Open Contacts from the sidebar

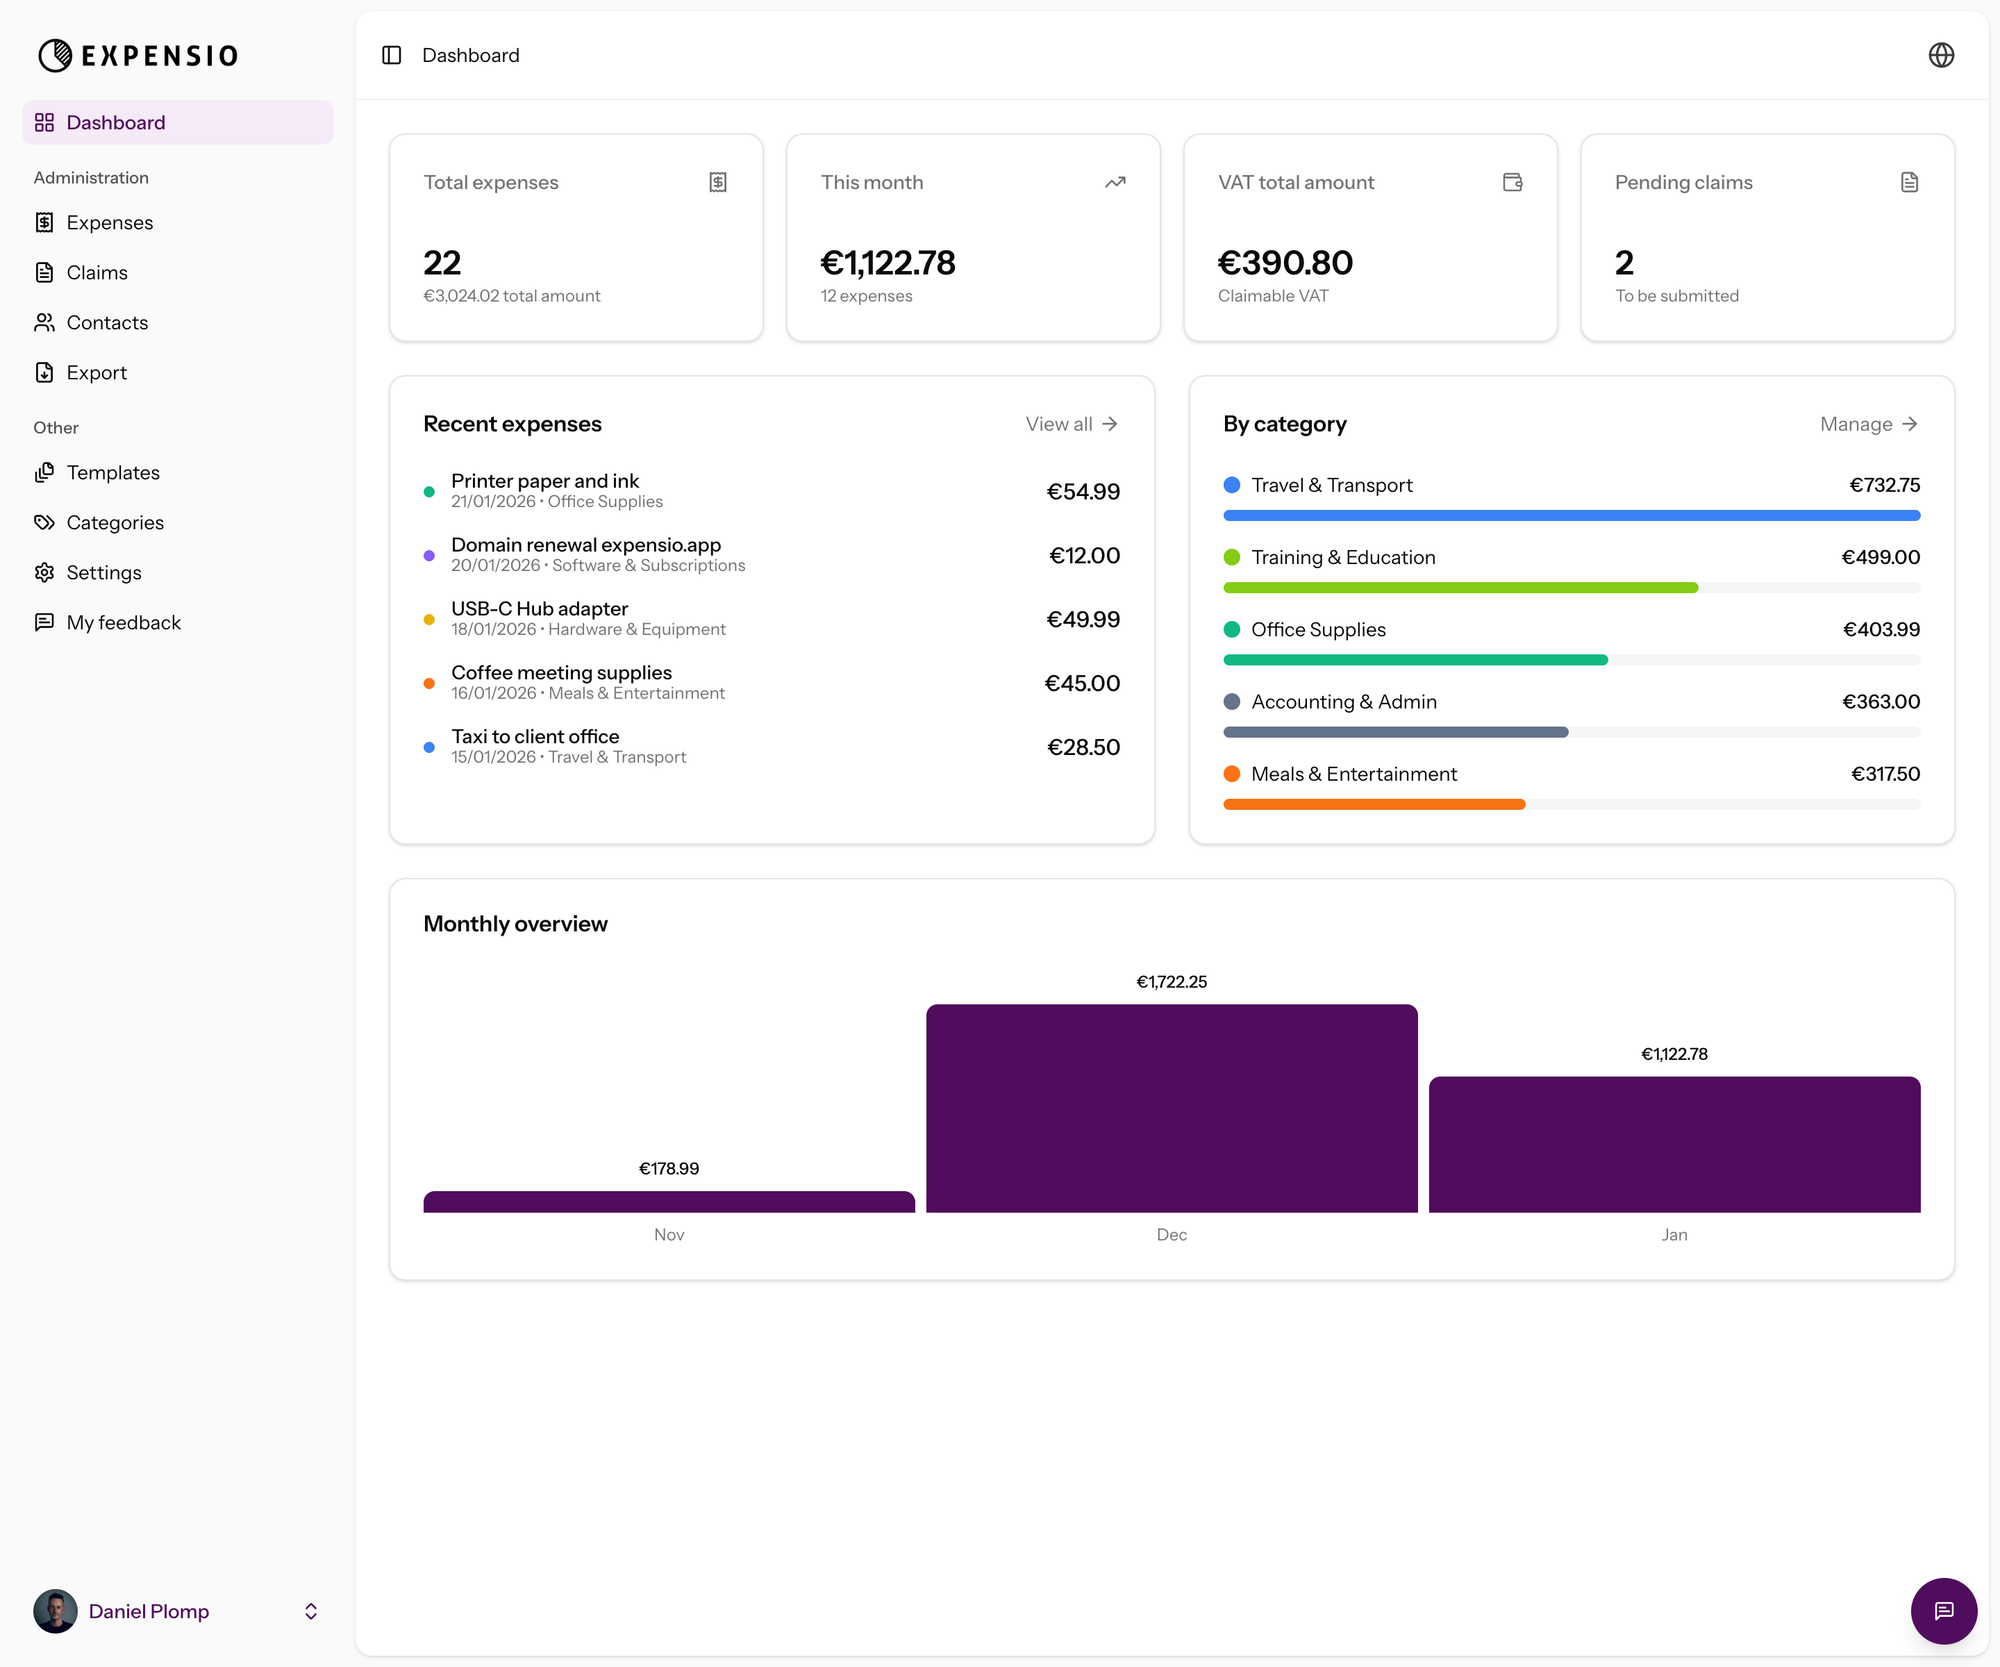click(107, 322)
